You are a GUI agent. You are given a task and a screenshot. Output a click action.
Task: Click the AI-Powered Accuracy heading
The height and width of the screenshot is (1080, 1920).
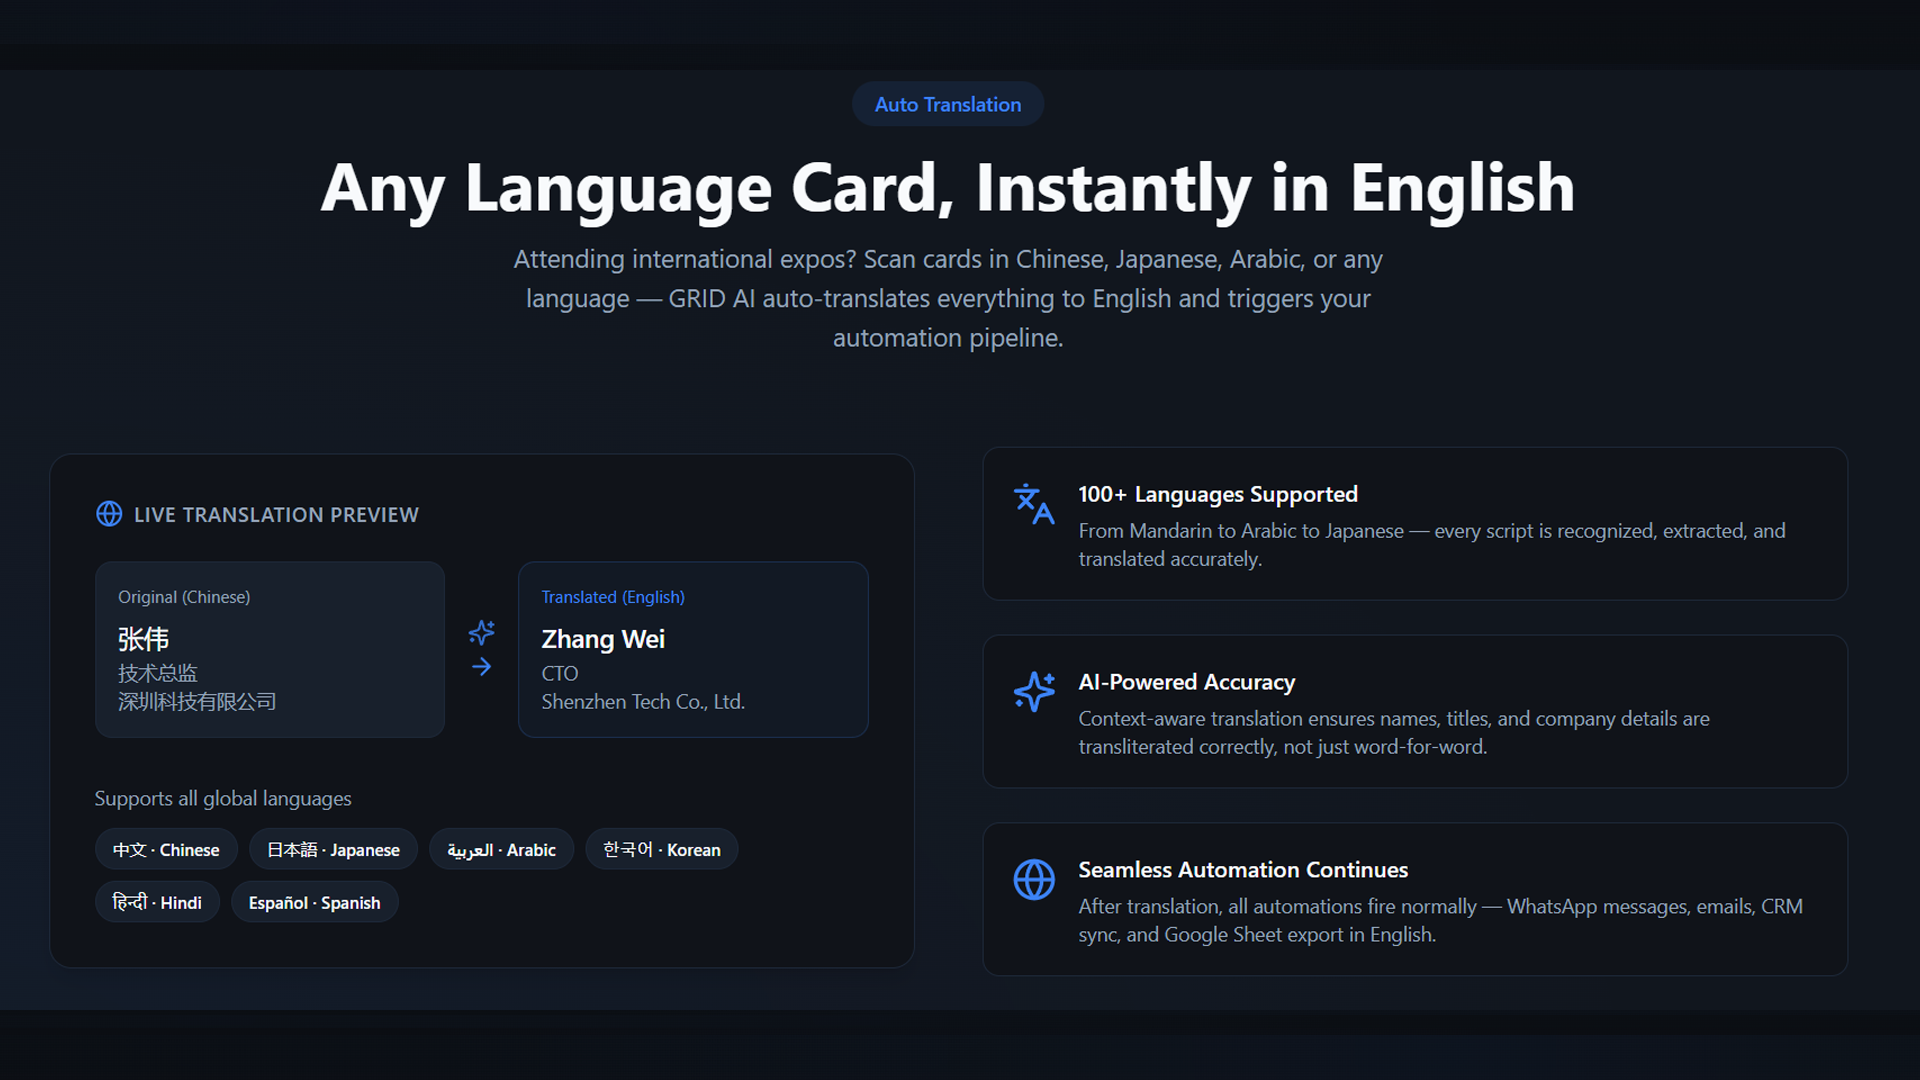[x=1186, y=682]
